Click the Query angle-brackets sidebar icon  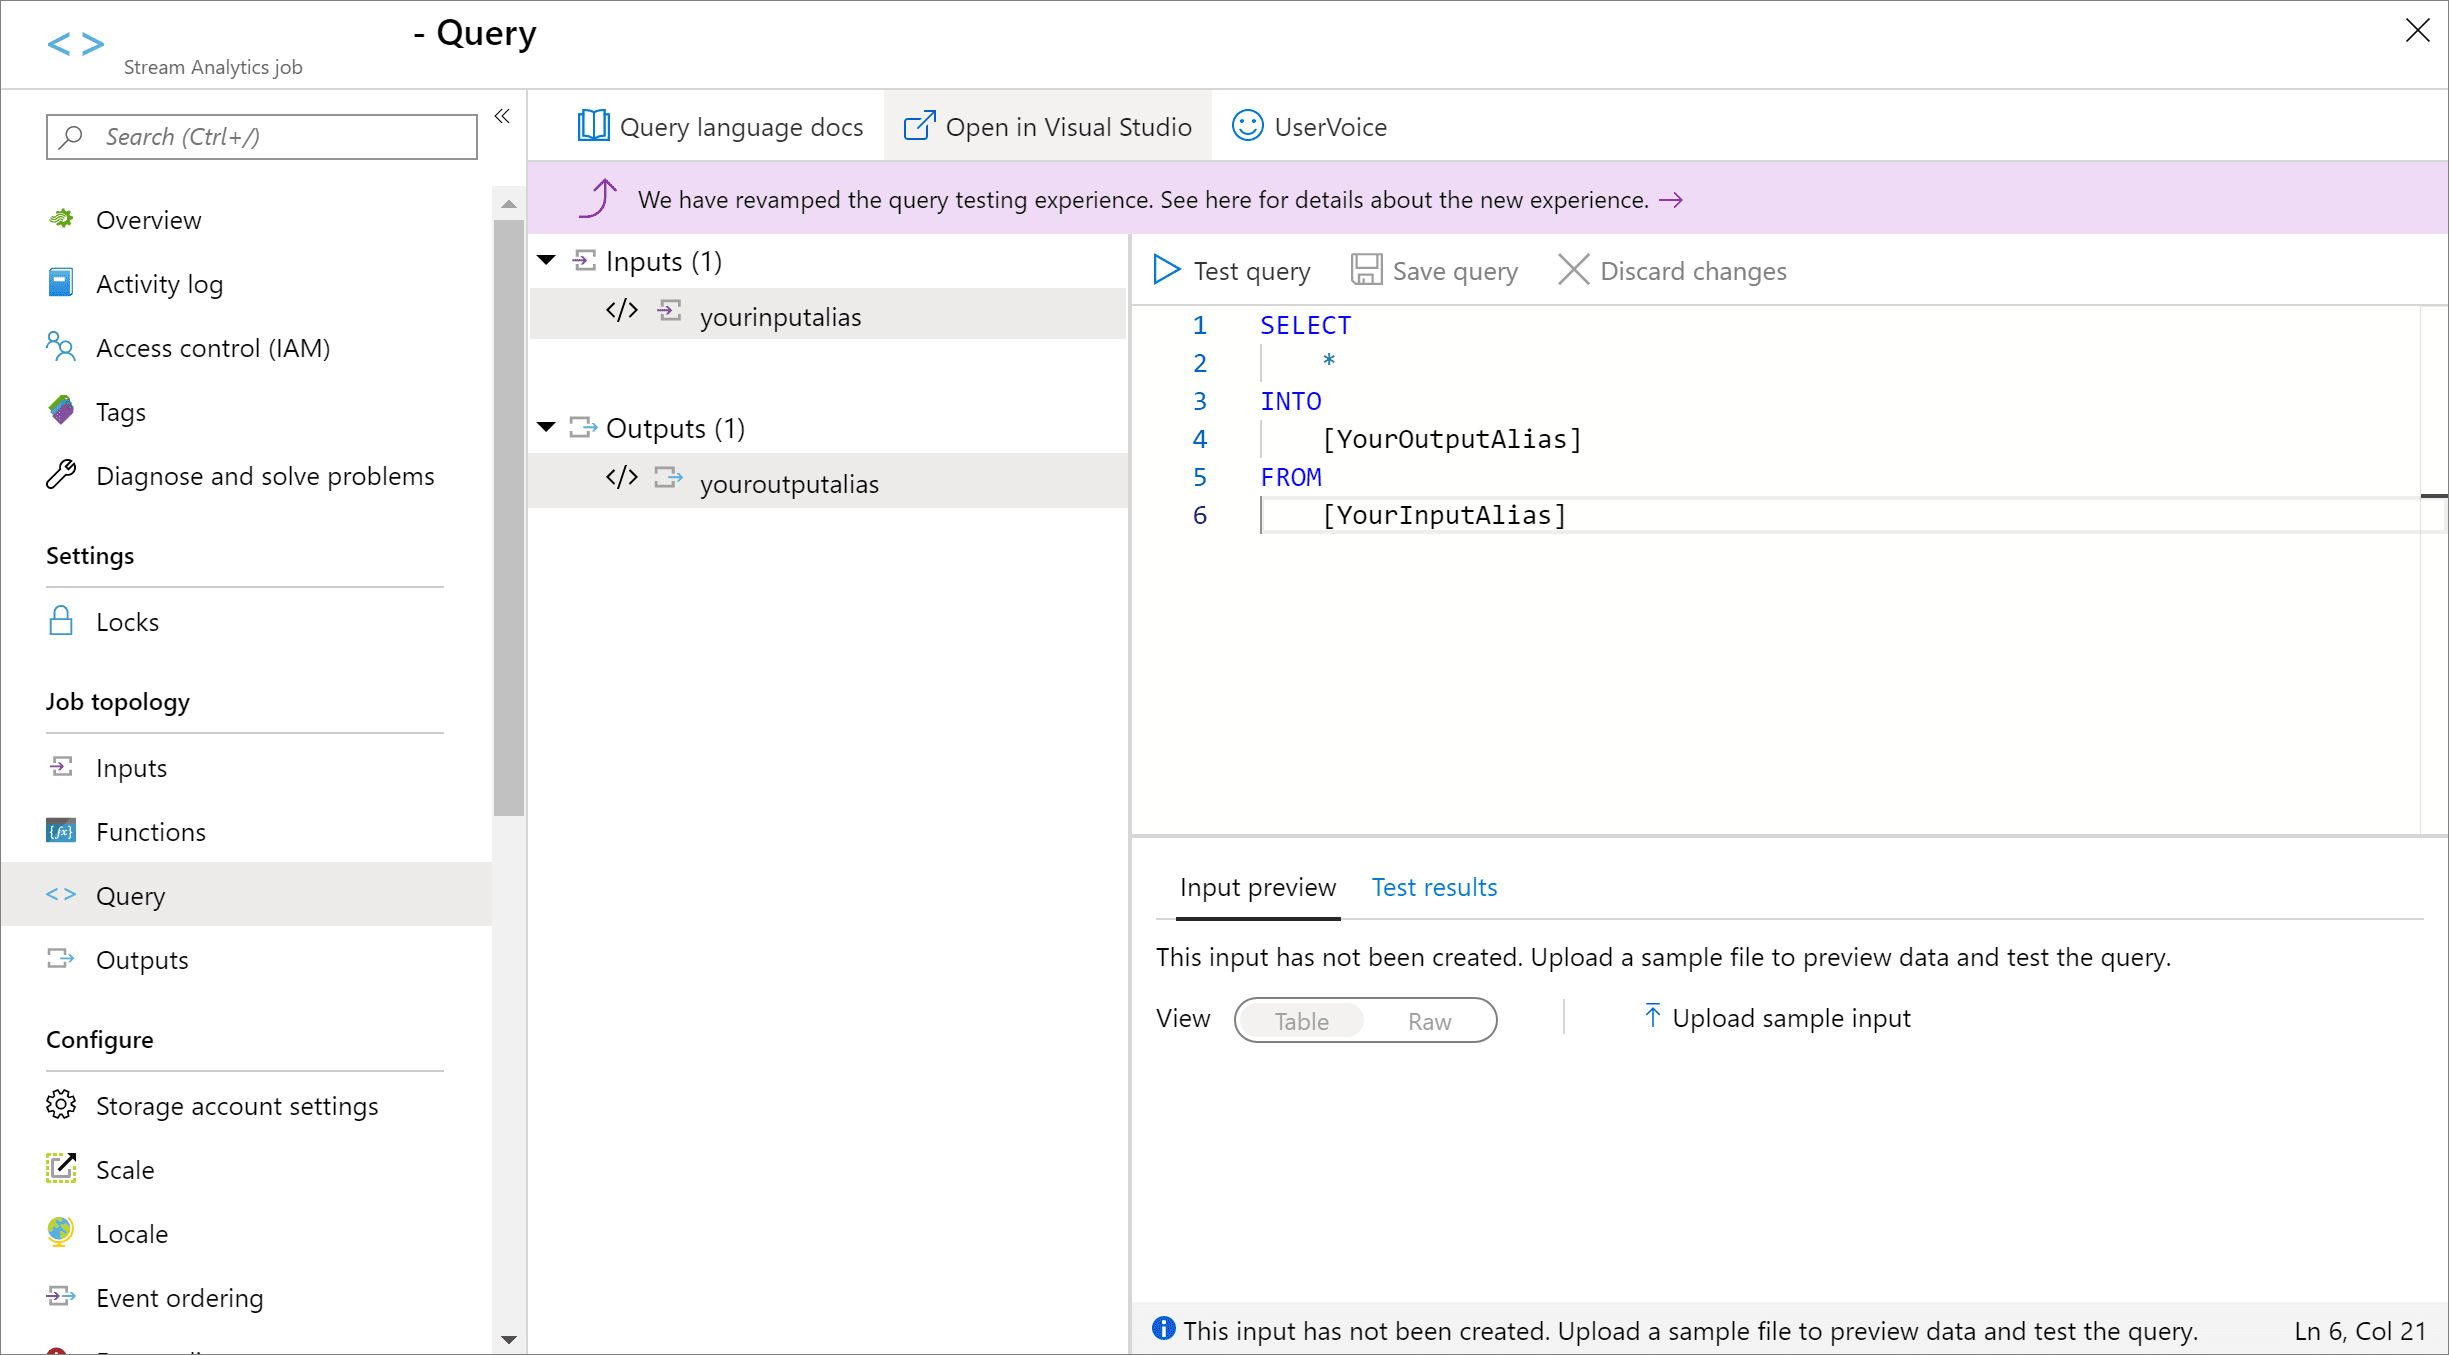pyautogui.click(x=61, y=894)
